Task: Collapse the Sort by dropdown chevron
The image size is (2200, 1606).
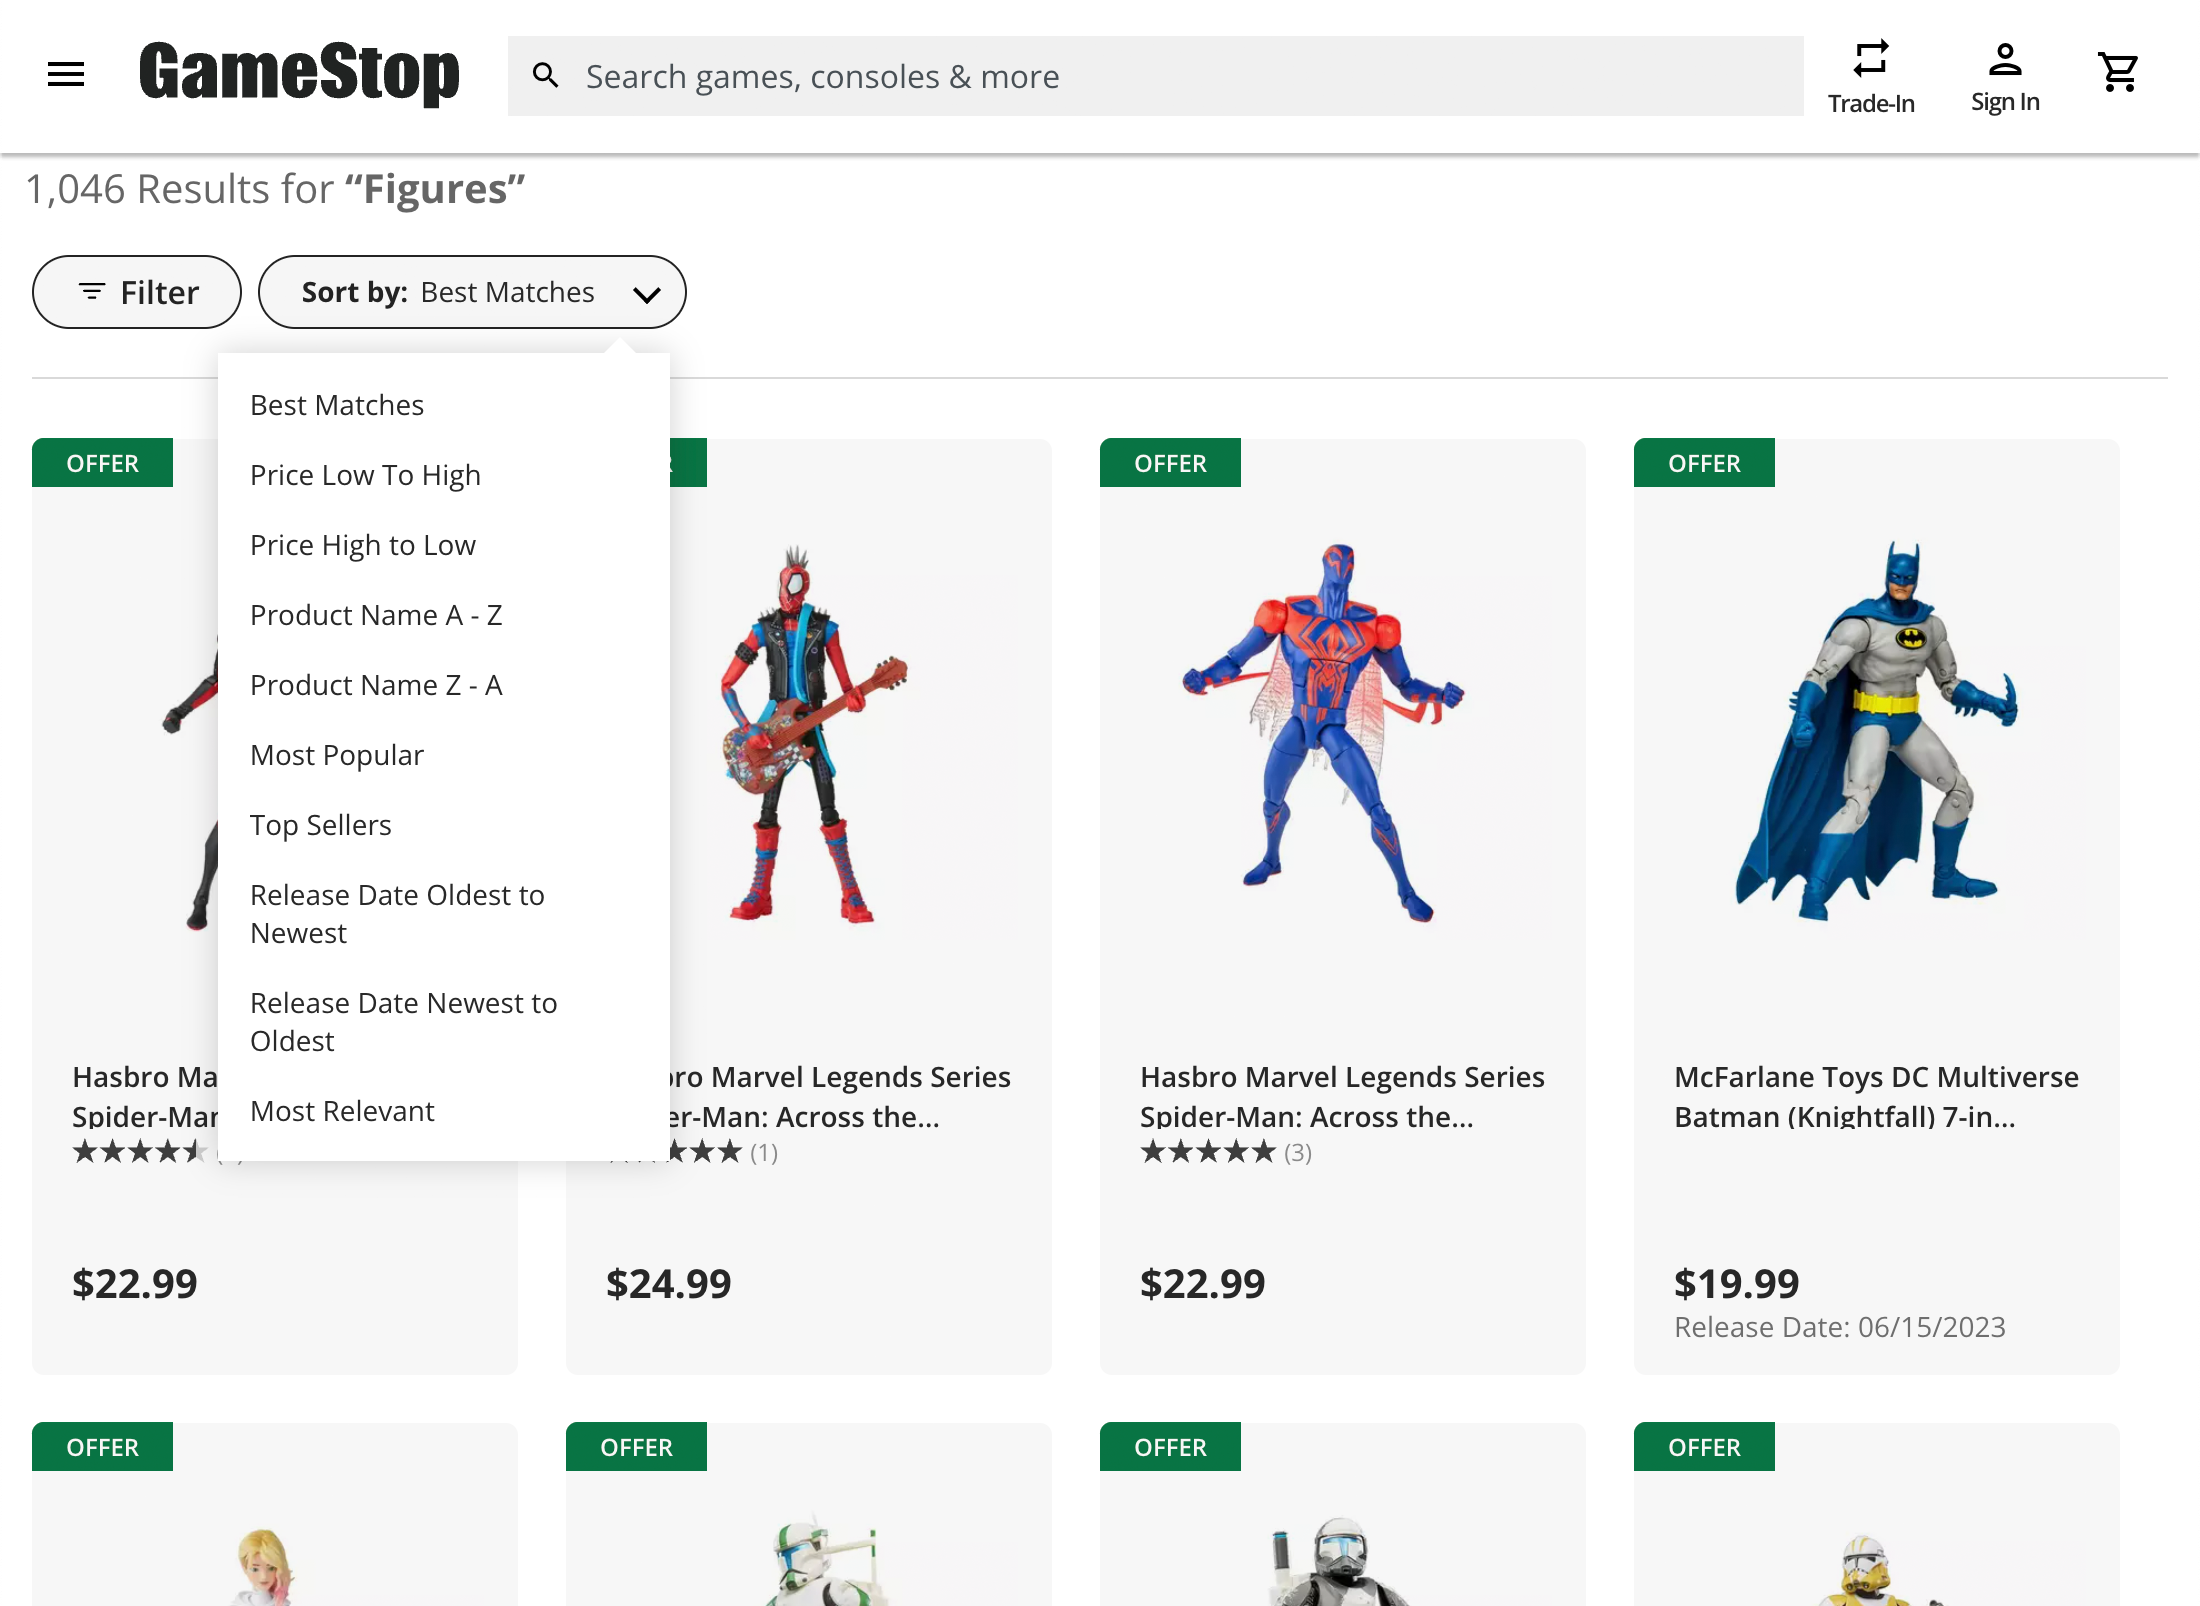Action: click(646, 293)
